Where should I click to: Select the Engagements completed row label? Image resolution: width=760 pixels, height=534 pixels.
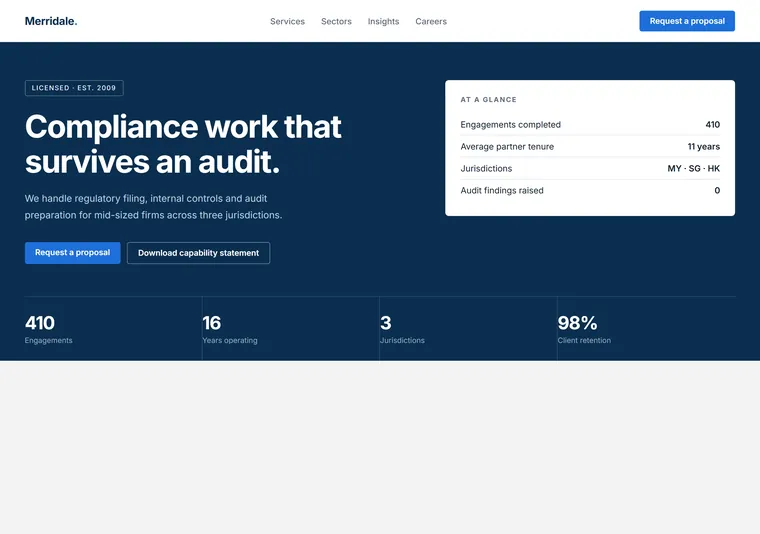pos(510,125)
